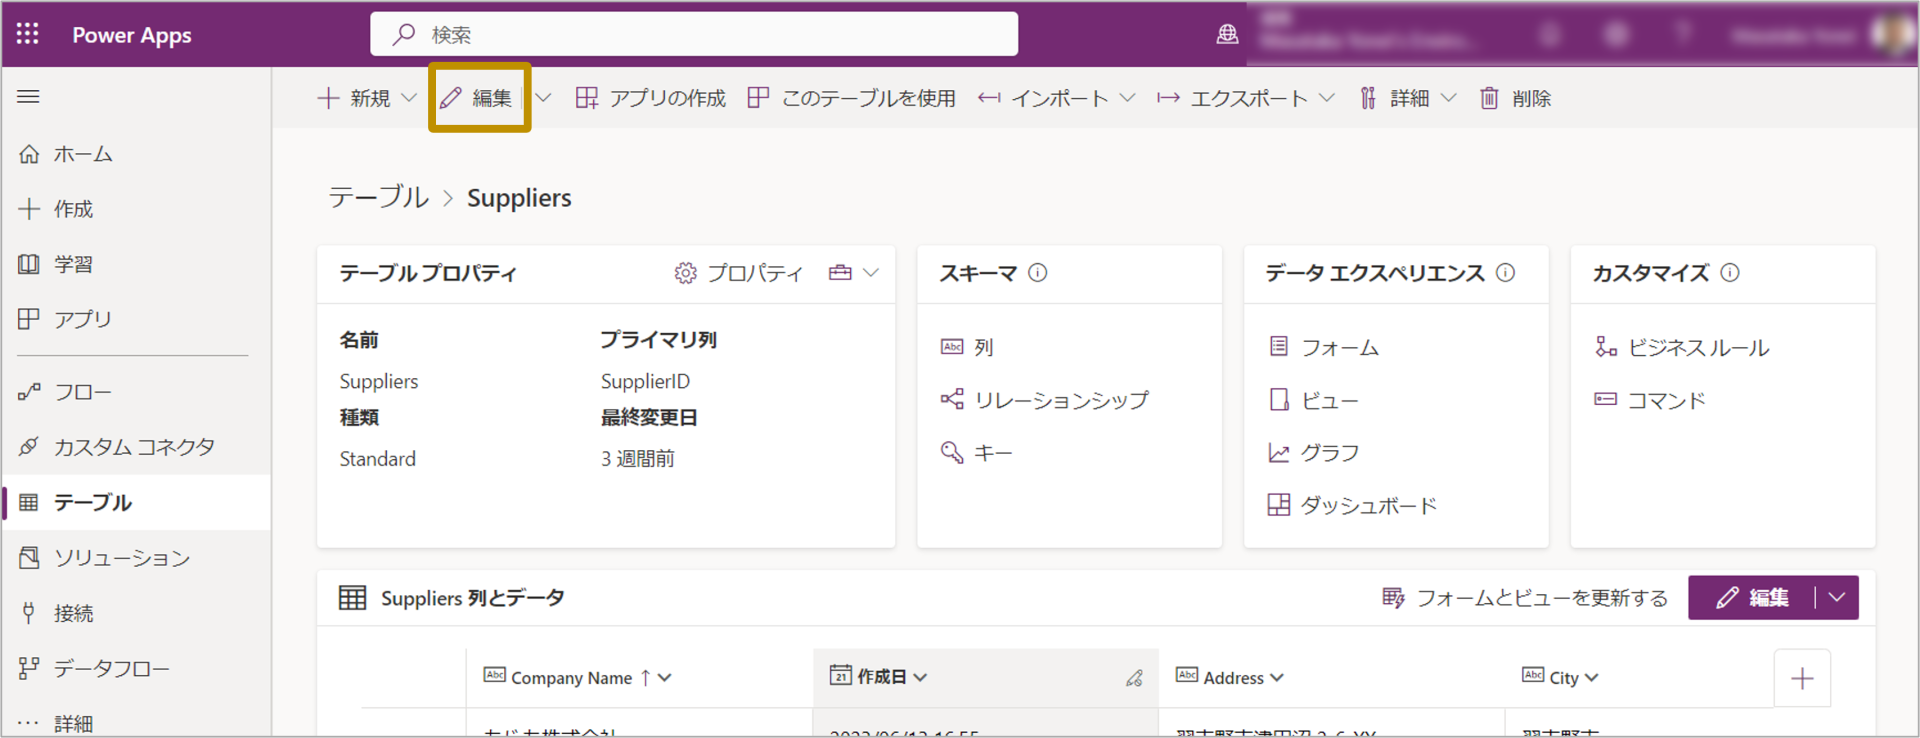
Task: Expand the 詳細 toolbar dropdown chevron
Action: pos(1448,98)
